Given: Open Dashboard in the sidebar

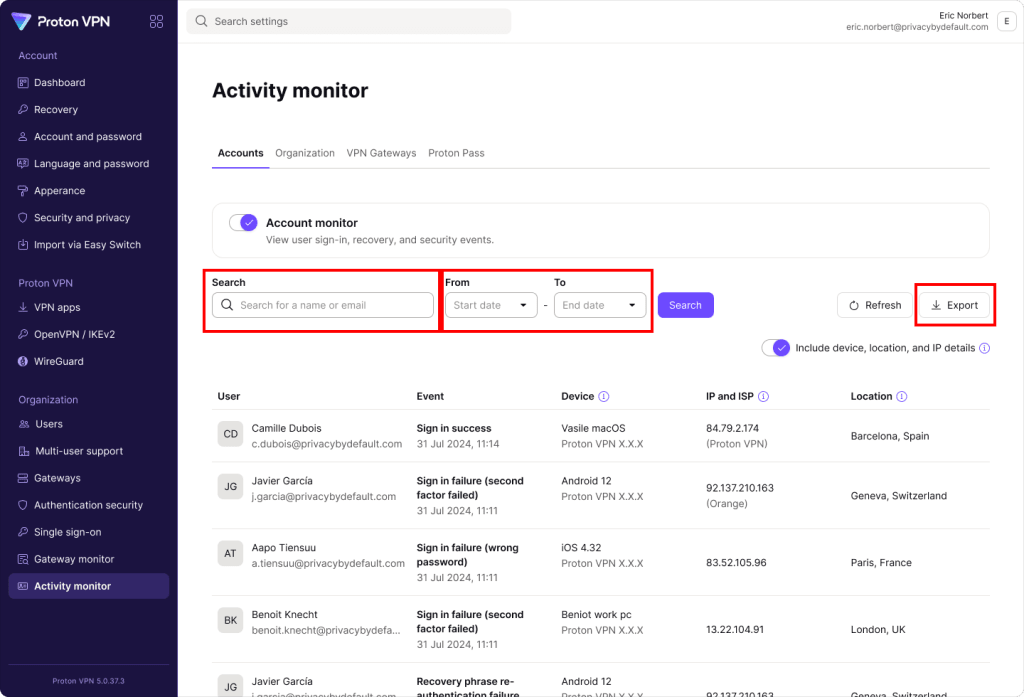Looking at the screenshot, I should point(89,82).
